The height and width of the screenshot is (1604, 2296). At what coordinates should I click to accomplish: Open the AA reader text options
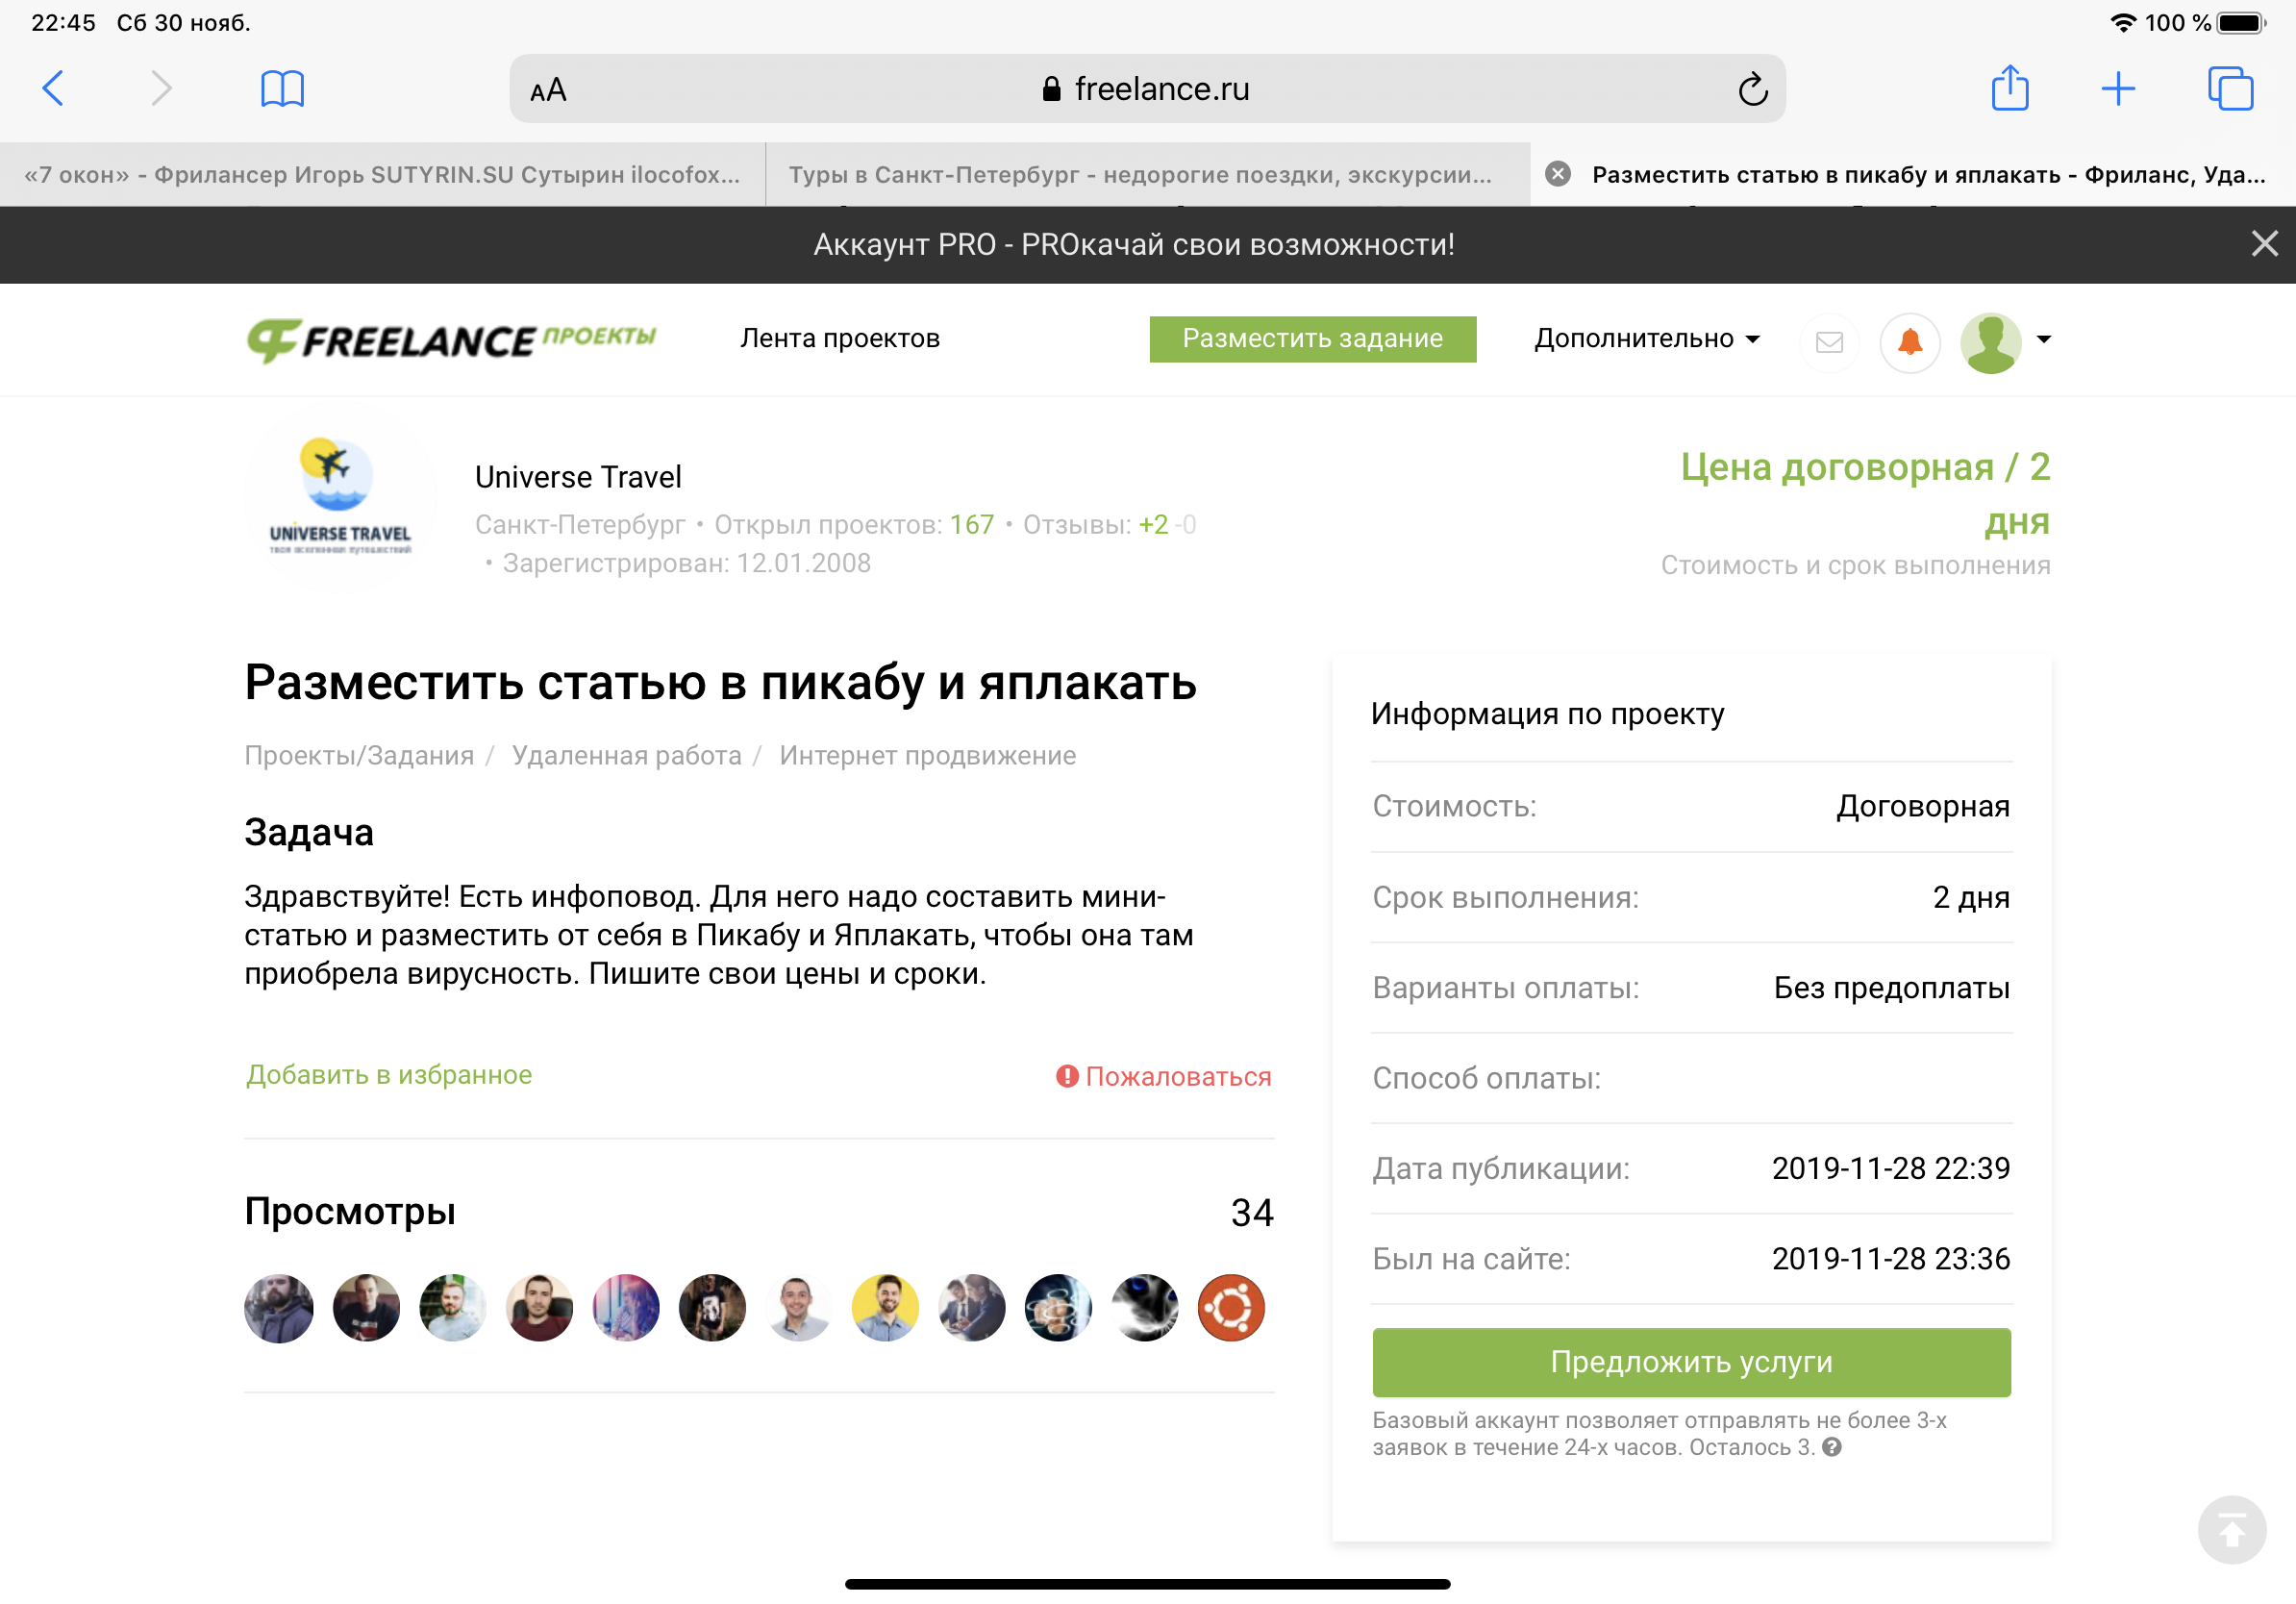click(548, 90)
